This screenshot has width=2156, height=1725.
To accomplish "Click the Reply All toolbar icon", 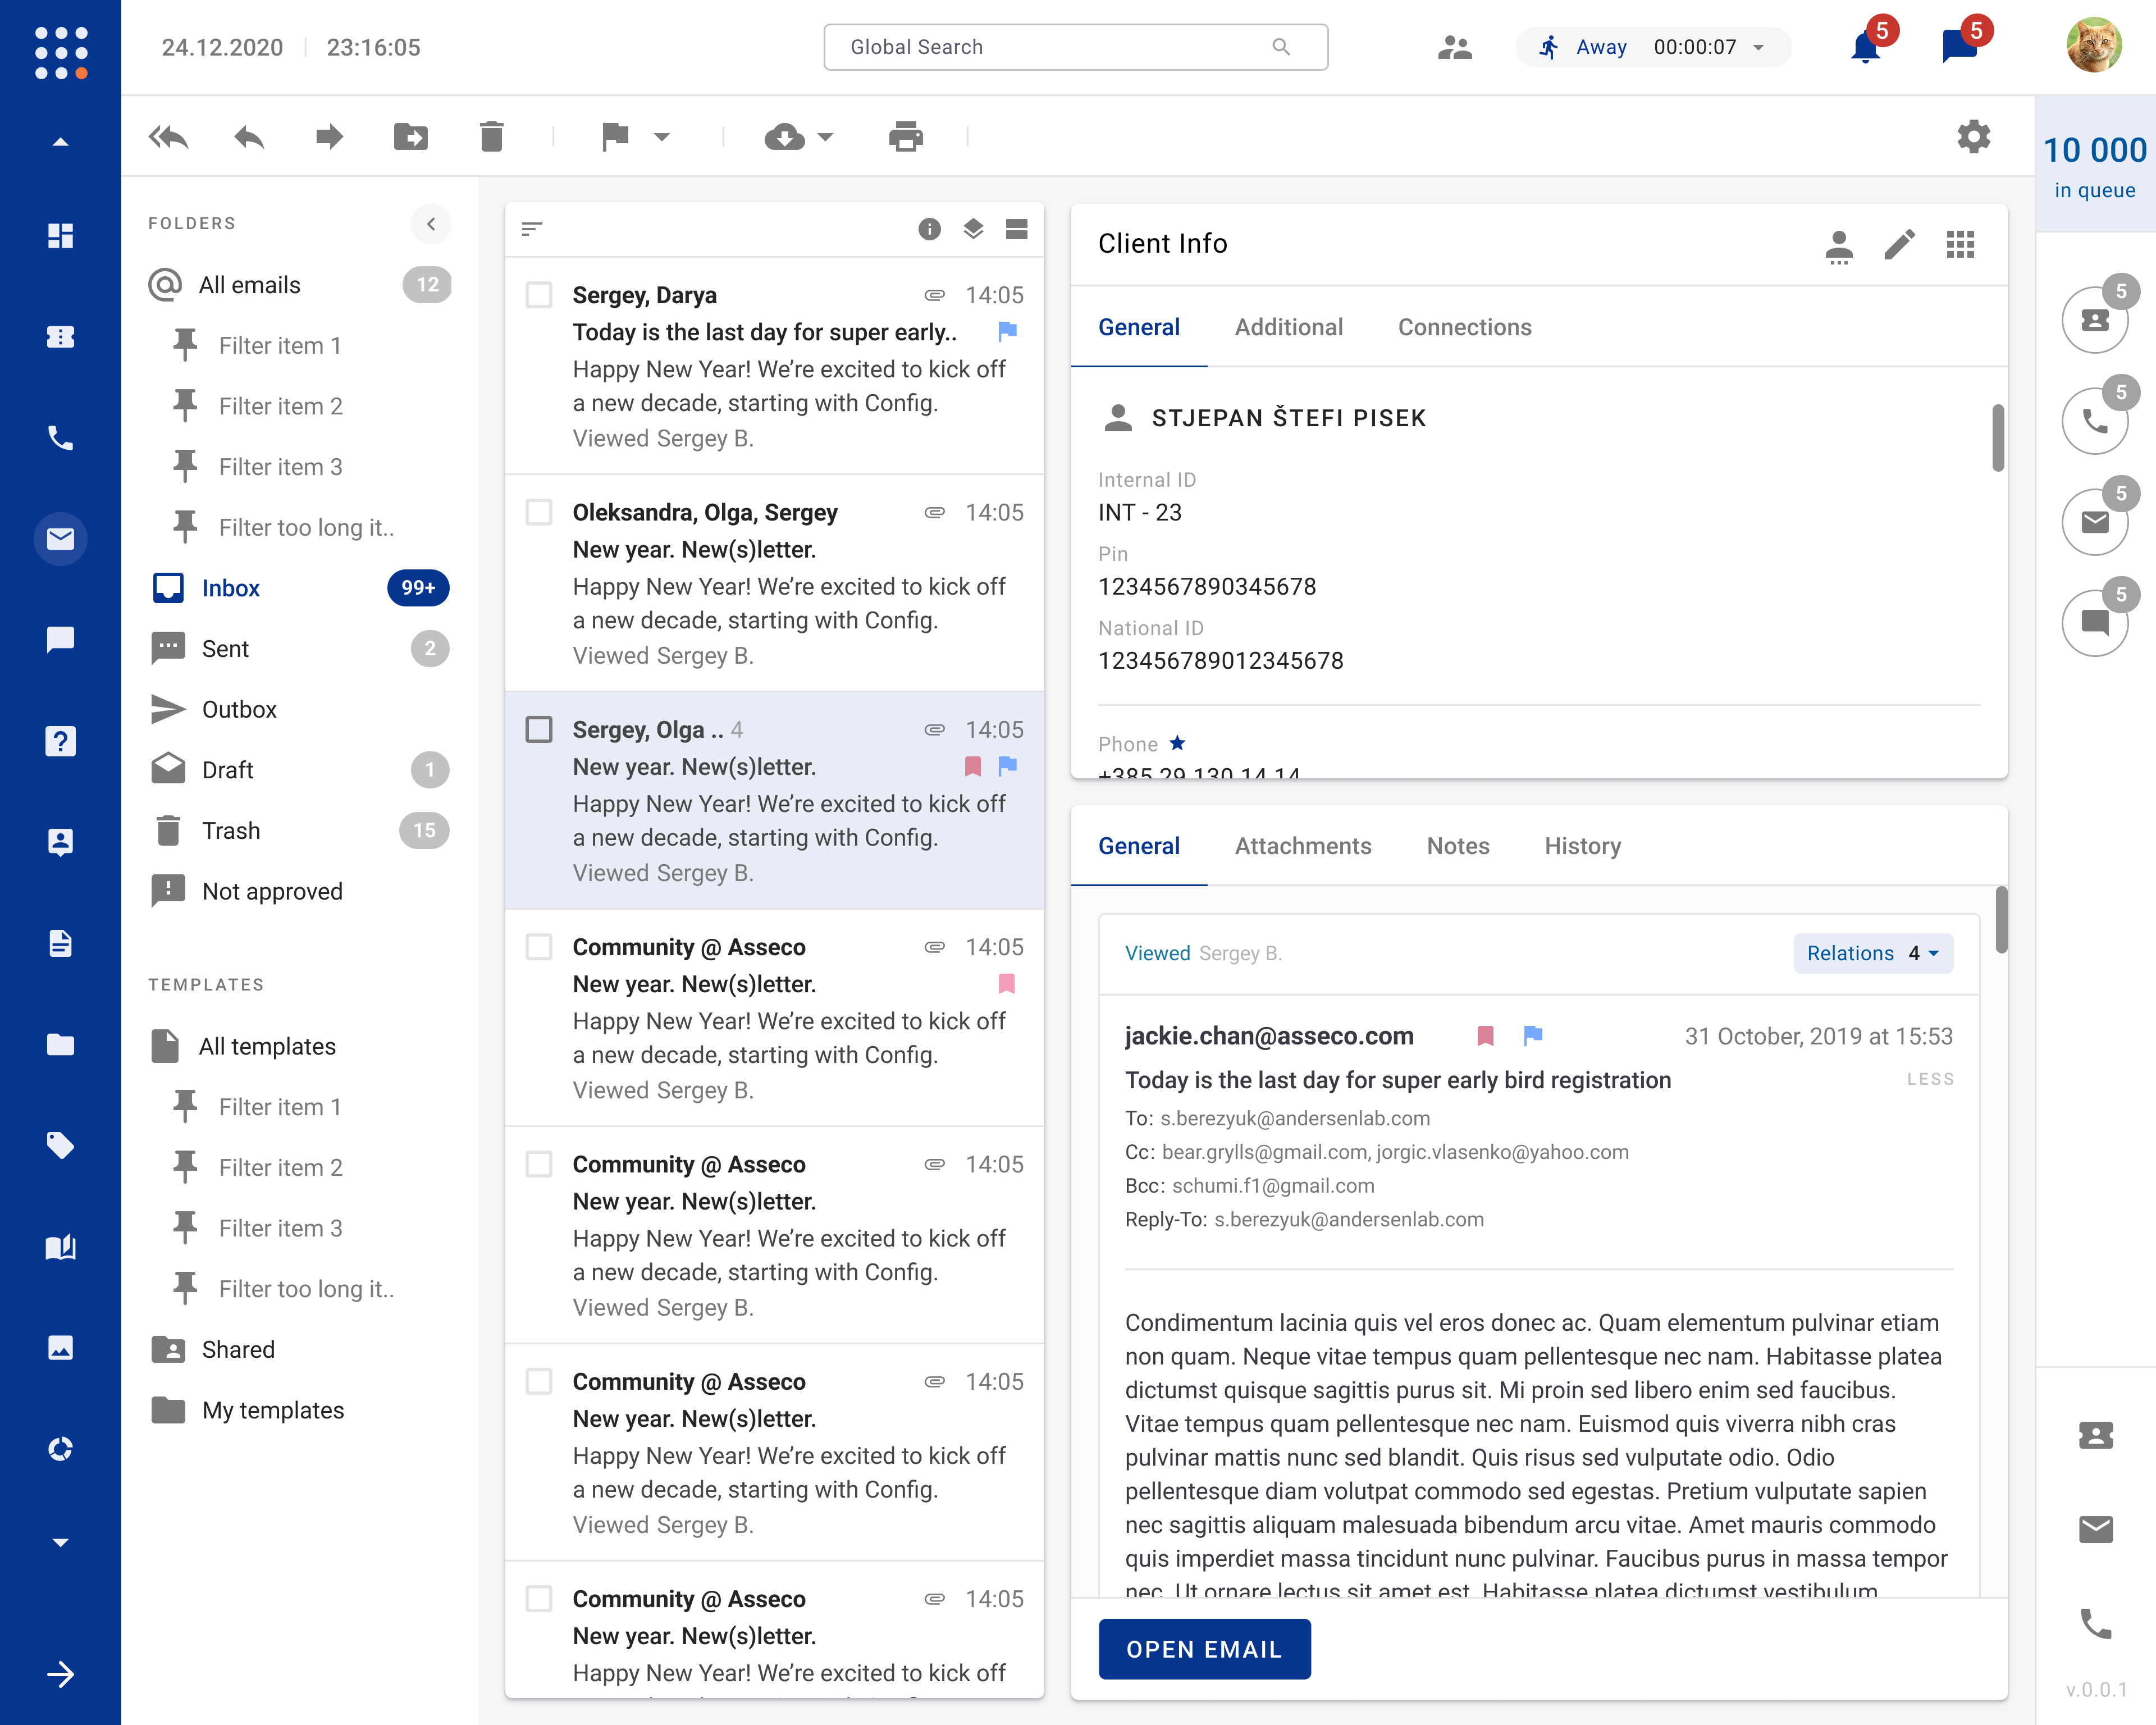I will (168, 137).
